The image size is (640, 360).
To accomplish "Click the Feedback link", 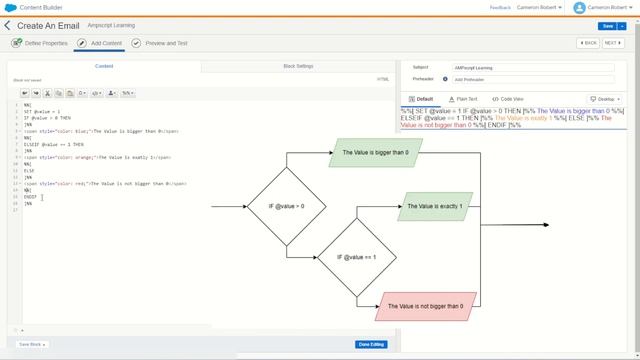I will (500, 7).
